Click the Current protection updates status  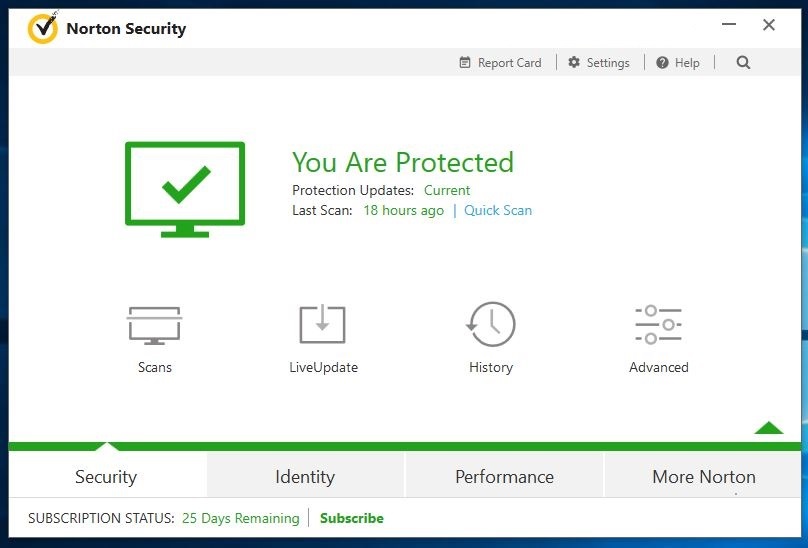(x=447, y=190)
